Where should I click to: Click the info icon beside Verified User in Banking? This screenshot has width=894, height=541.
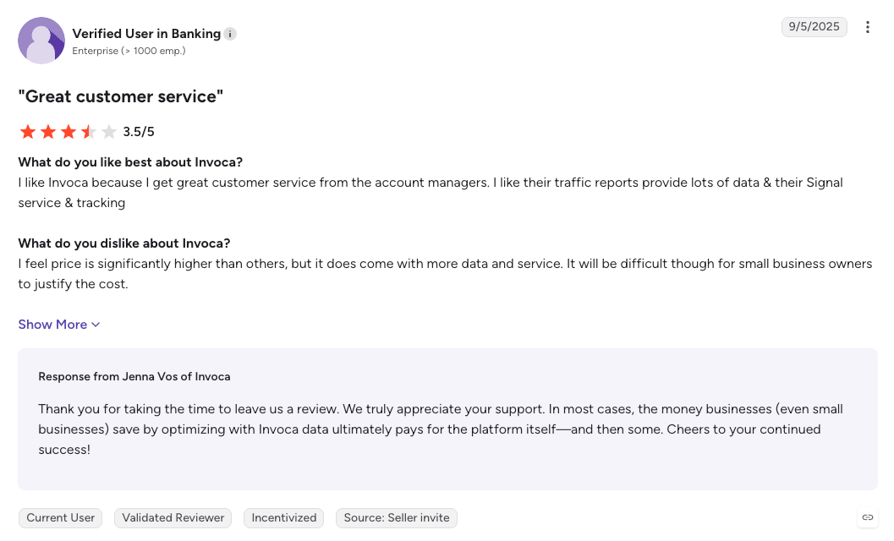point(230,34)
